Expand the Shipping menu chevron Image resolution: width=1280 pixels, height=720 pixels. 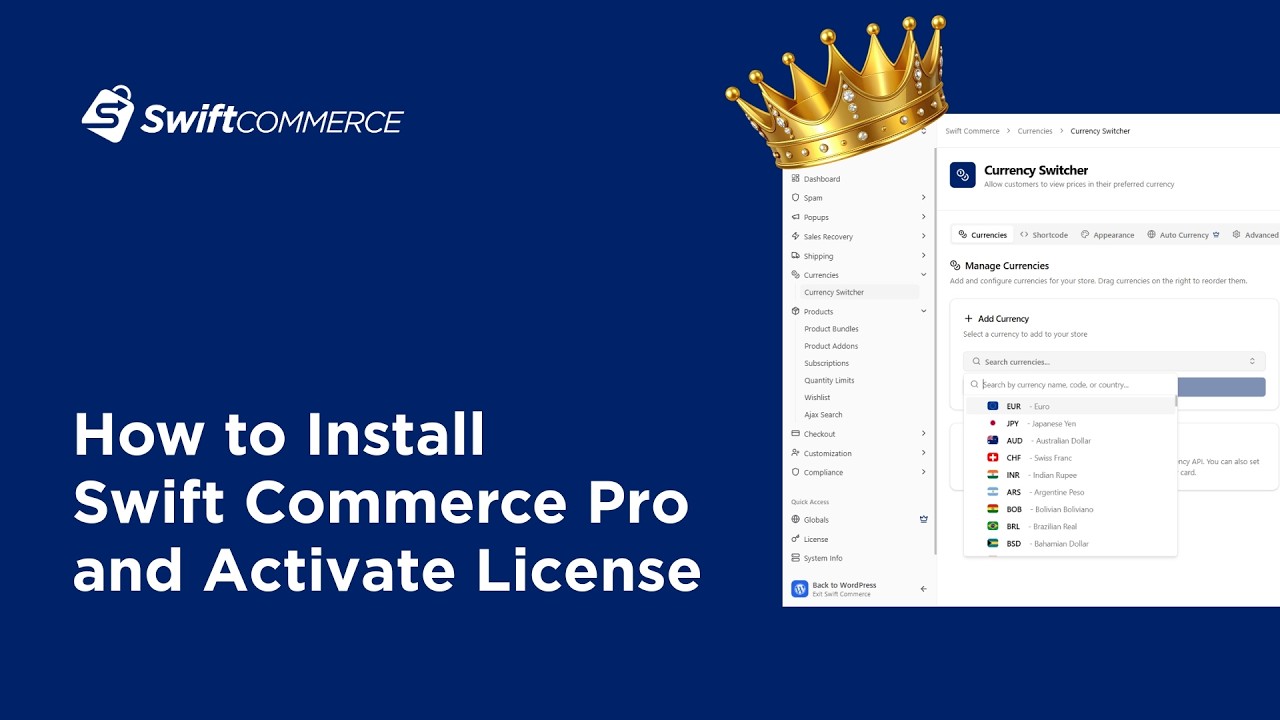click(924, 256)
